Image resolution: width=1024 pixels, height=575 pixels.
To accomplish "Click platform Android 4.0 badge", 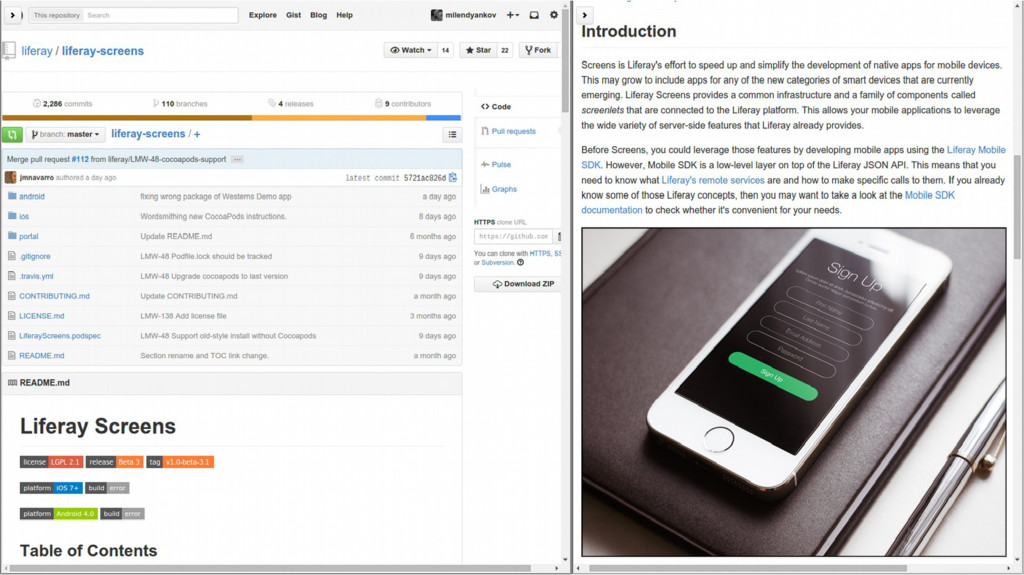I will (59, 514).
